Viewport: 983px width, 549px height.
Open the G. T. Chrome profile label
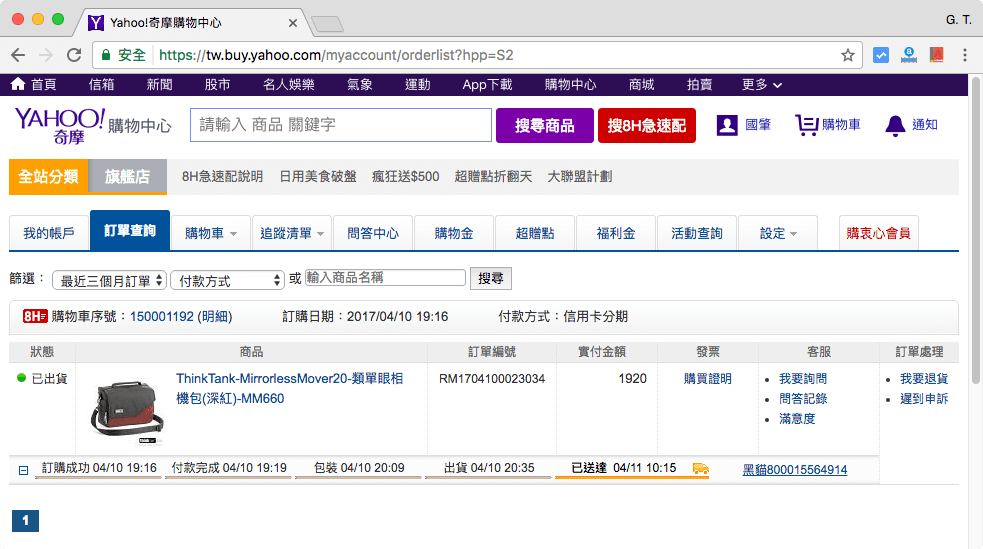(x=959, y=20)
